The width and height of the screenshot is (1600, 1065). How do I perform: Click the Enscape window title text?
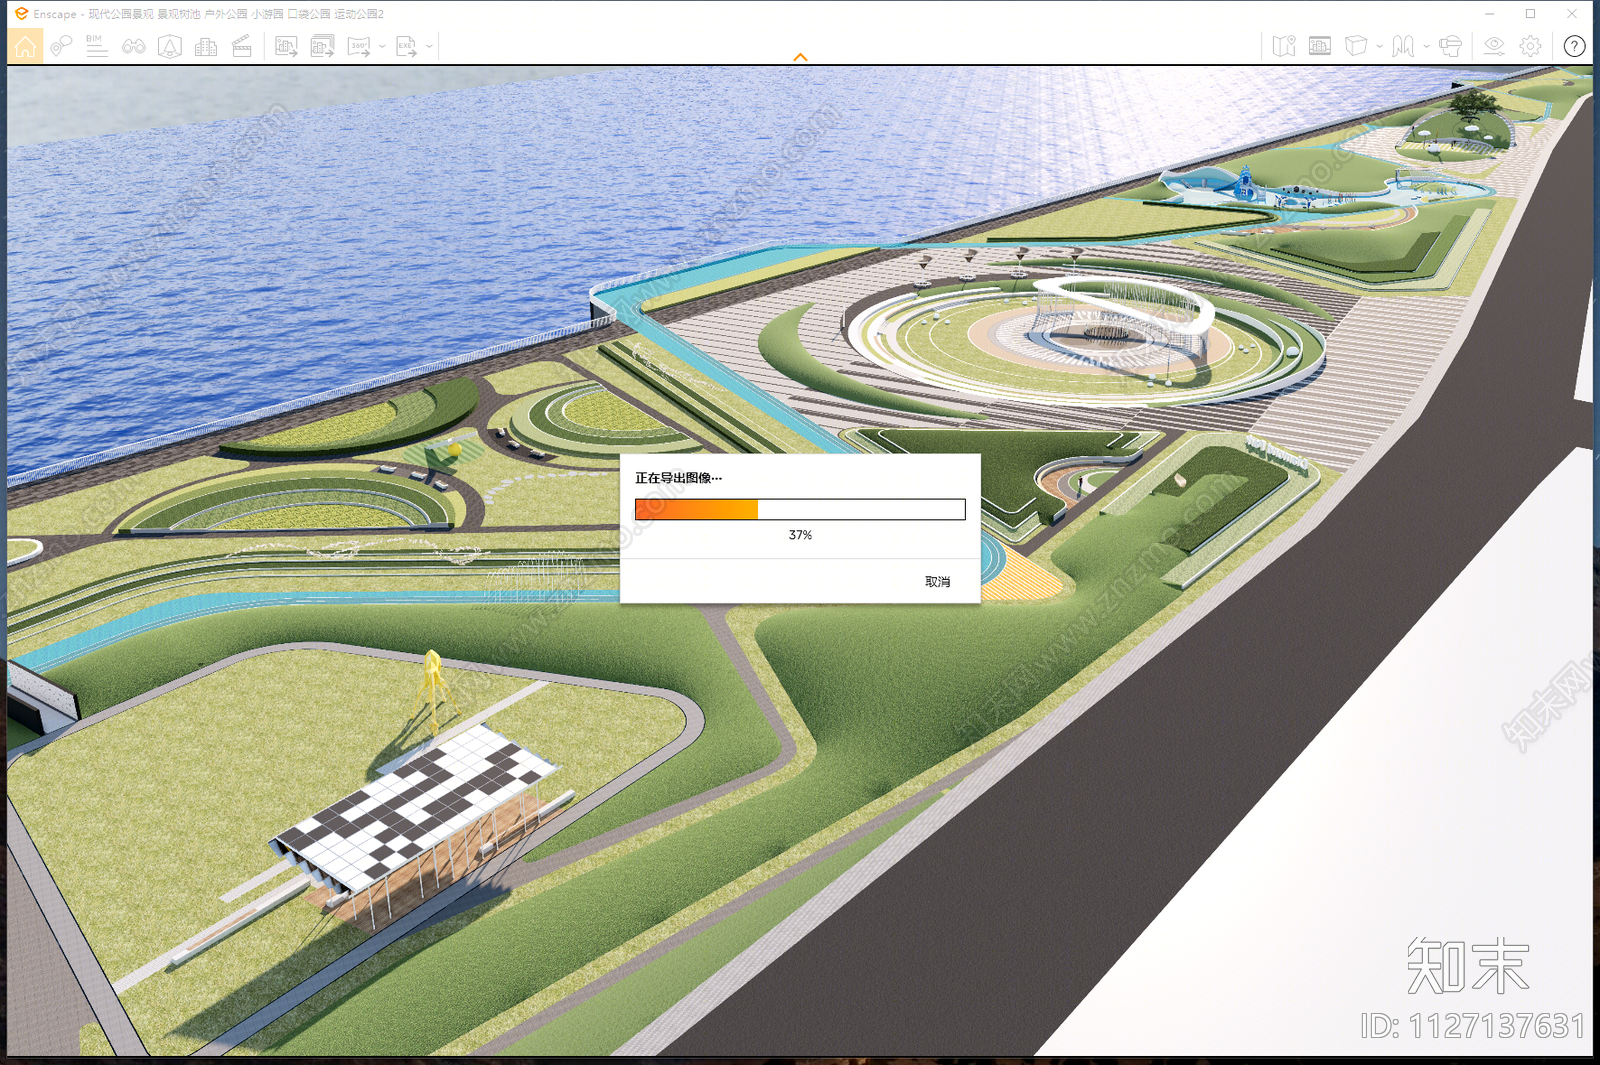(208, 14)
